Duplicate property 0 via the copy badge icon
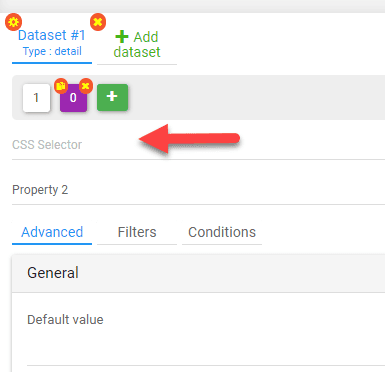The image size is (385, 372). pos(61,86)
